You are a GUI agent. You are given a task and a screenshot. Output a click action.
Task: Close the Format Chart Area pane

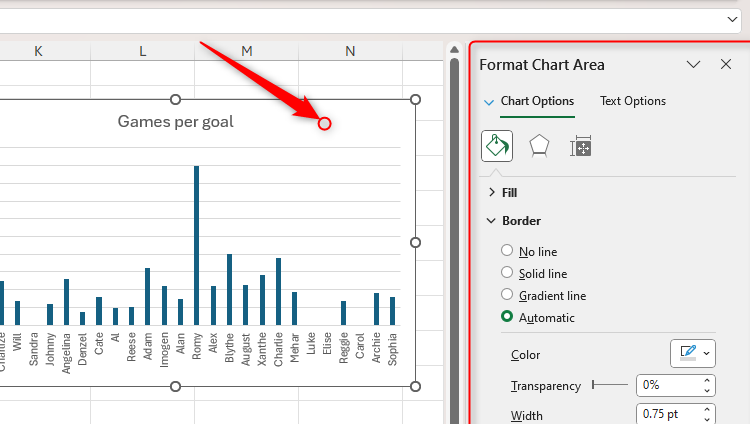[x=726, y=65]
